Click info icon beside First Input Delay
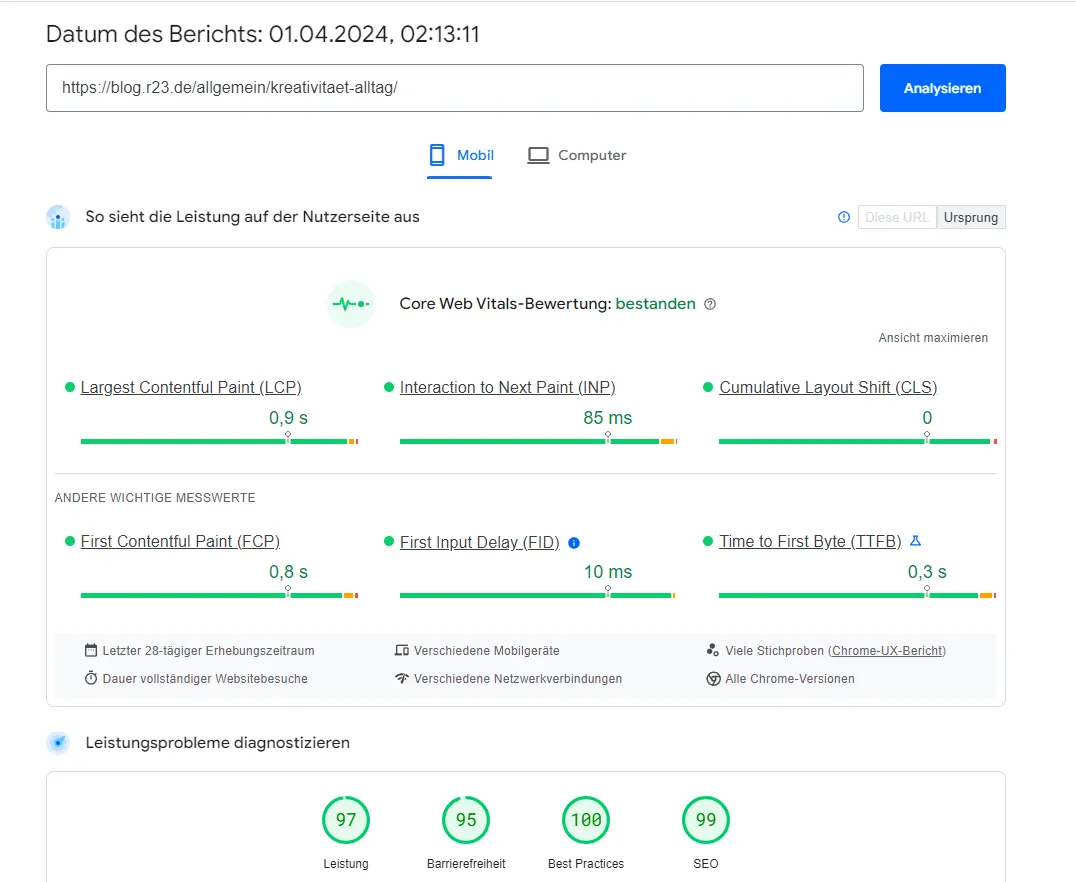The width and height of the screenshot is (1076, 882). pos(574,543)
